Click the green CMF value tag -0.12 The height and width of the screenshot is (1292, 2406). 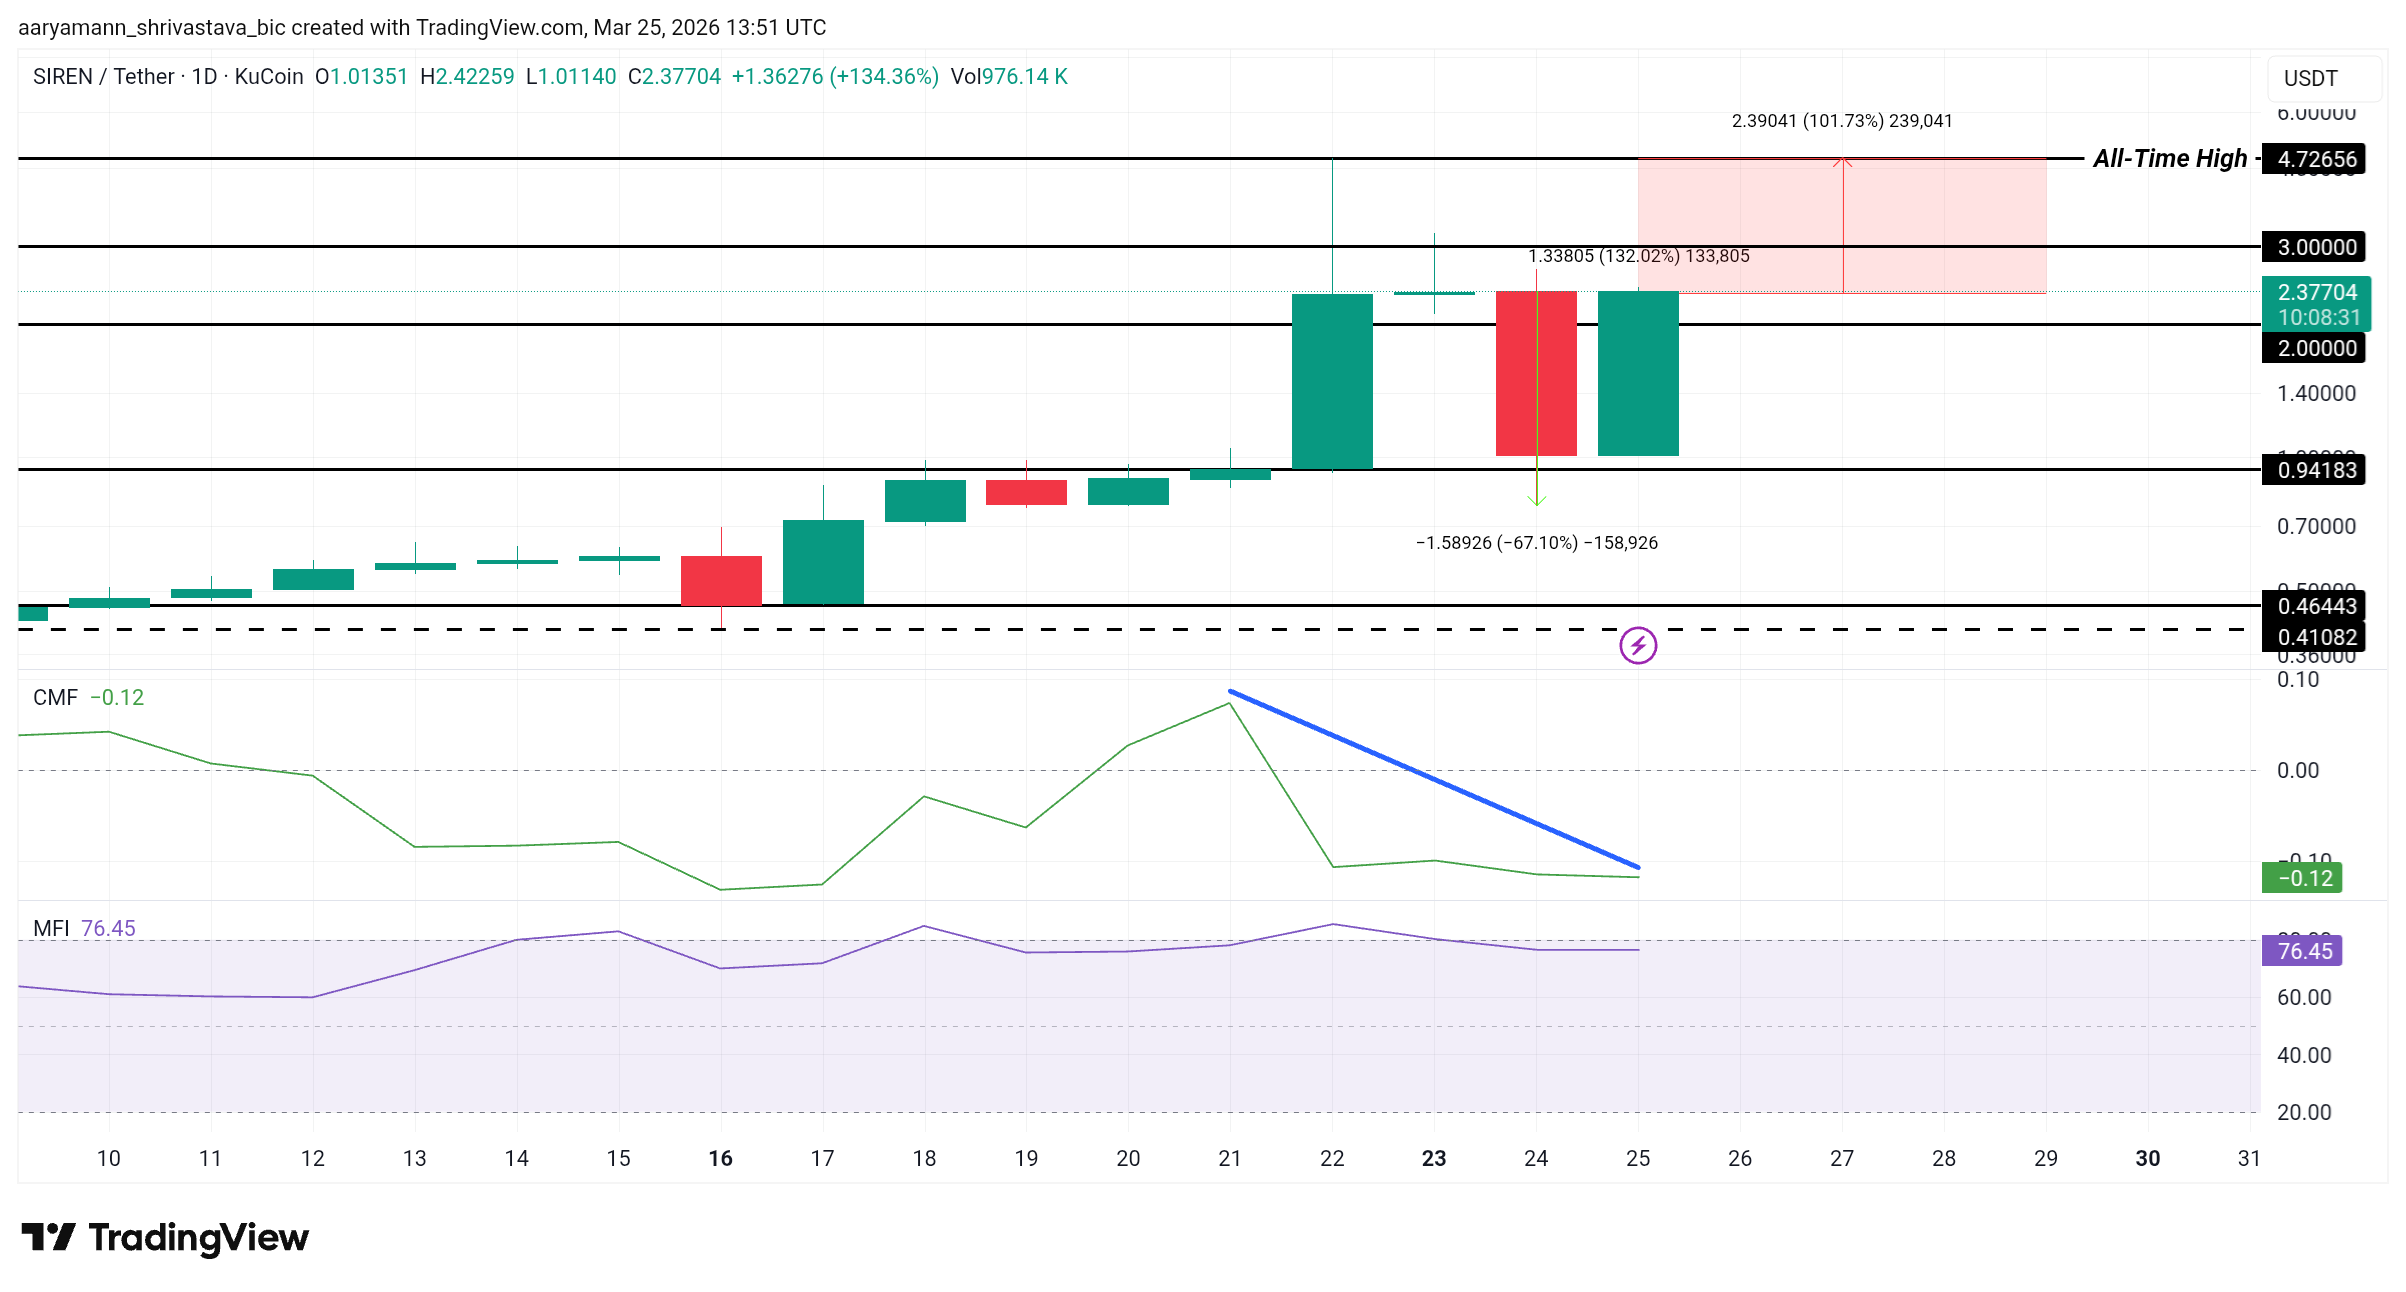2302,878
